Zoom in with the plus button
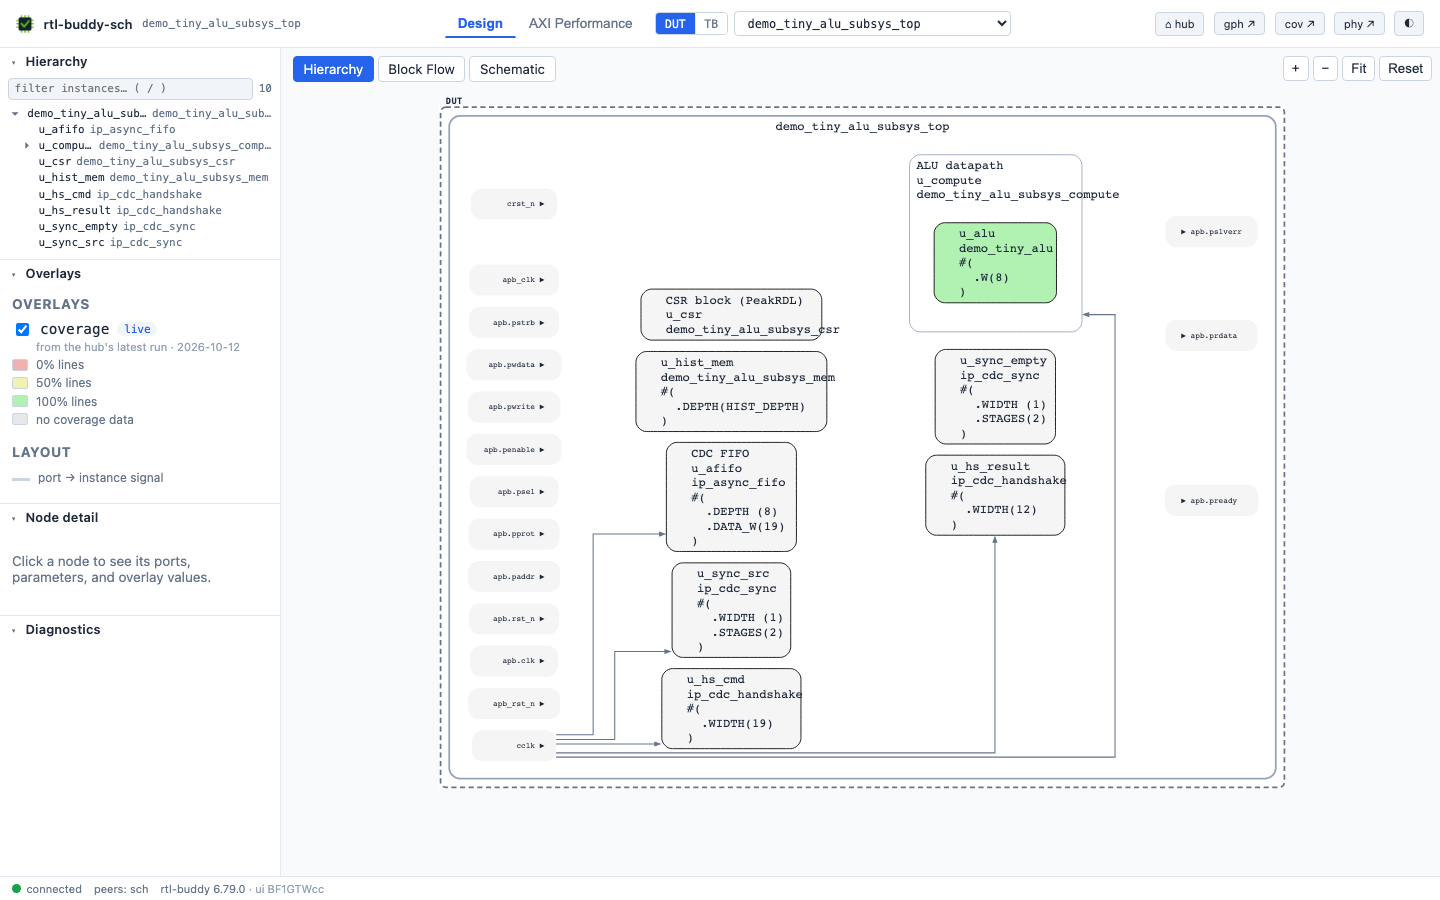 (1295, 69)
